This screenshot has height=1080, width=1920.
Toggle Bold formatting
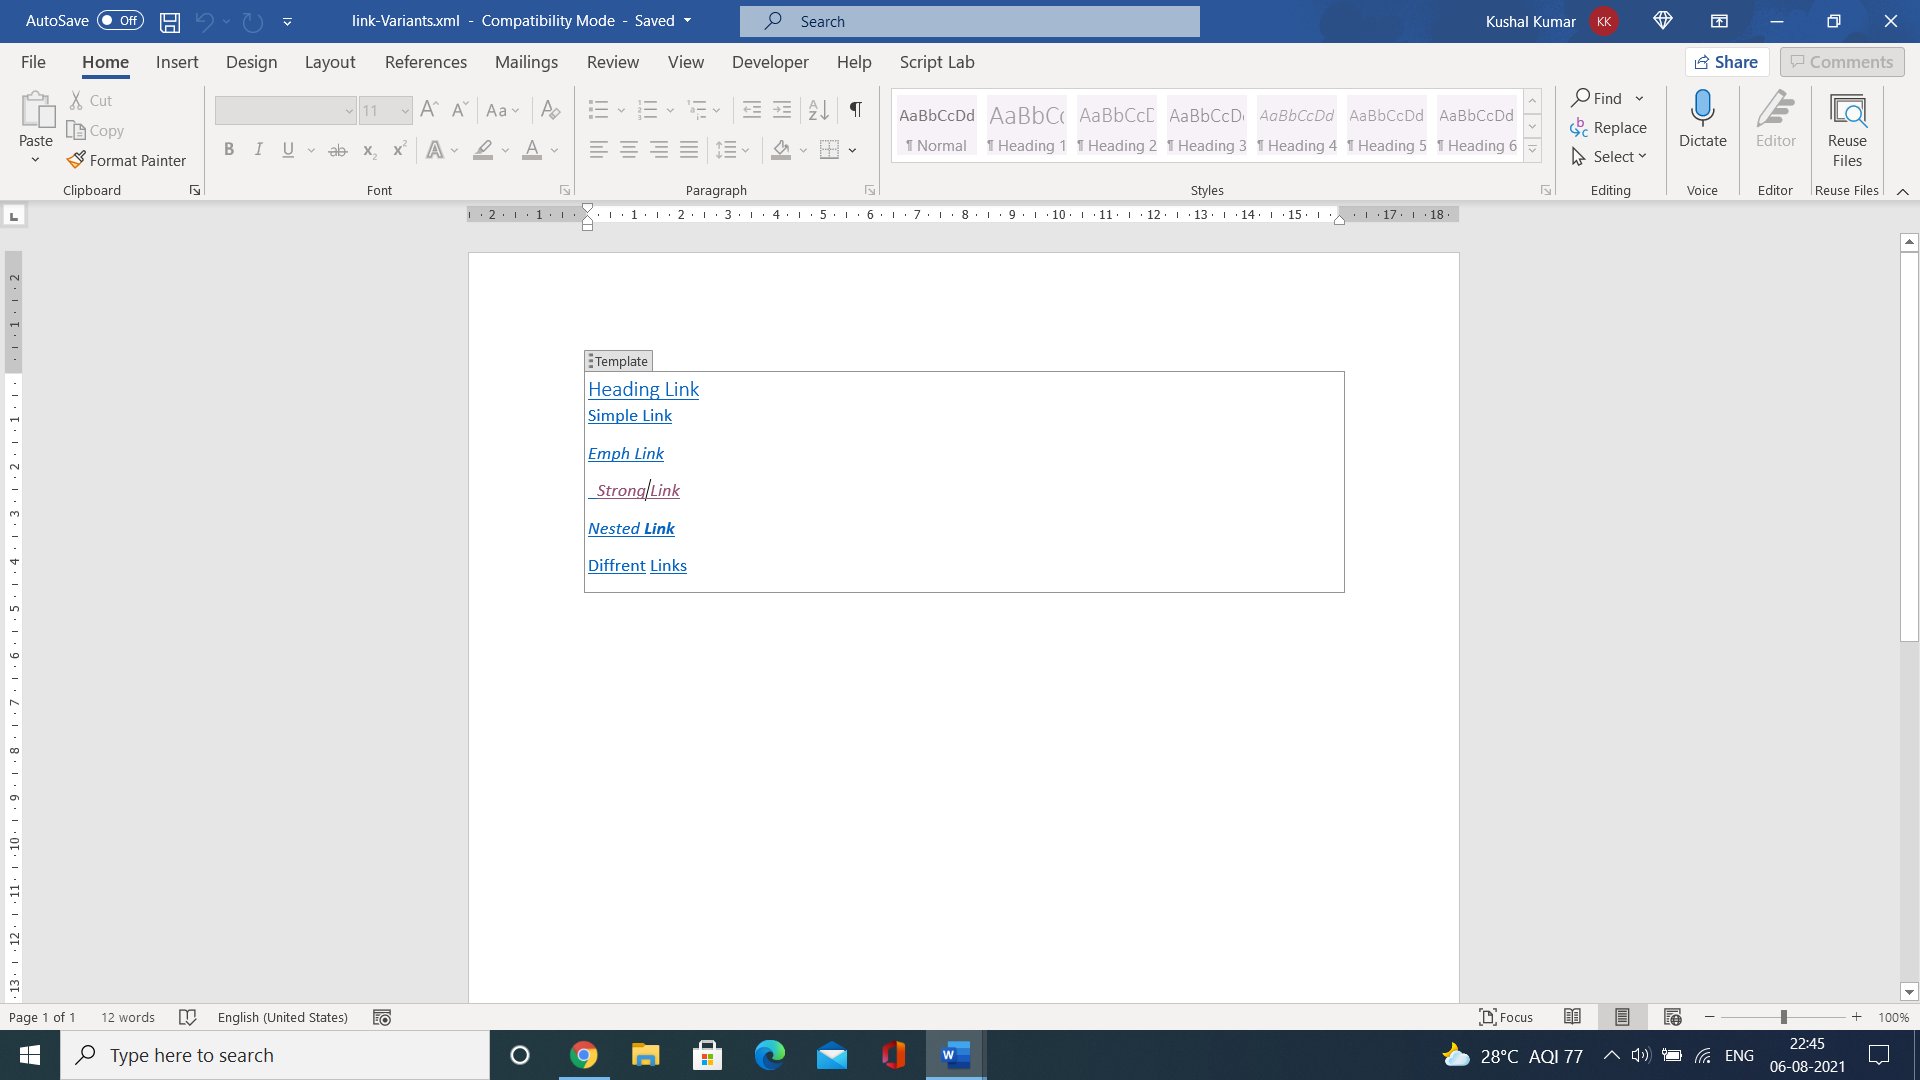(229, 150)
